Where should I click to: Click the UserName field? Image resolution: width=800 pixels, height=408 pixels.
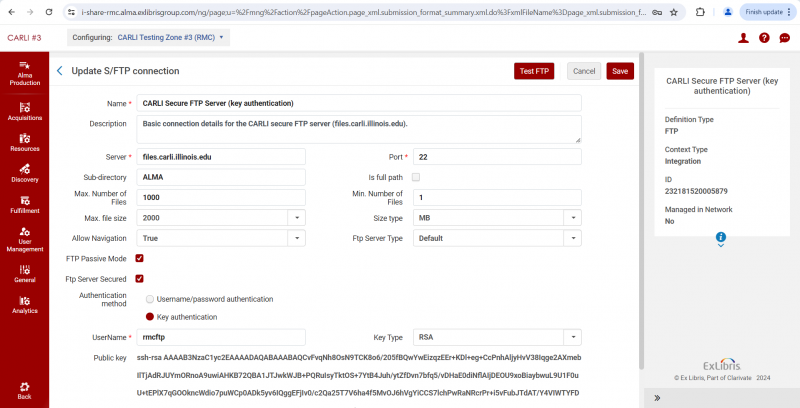[221, 337]
